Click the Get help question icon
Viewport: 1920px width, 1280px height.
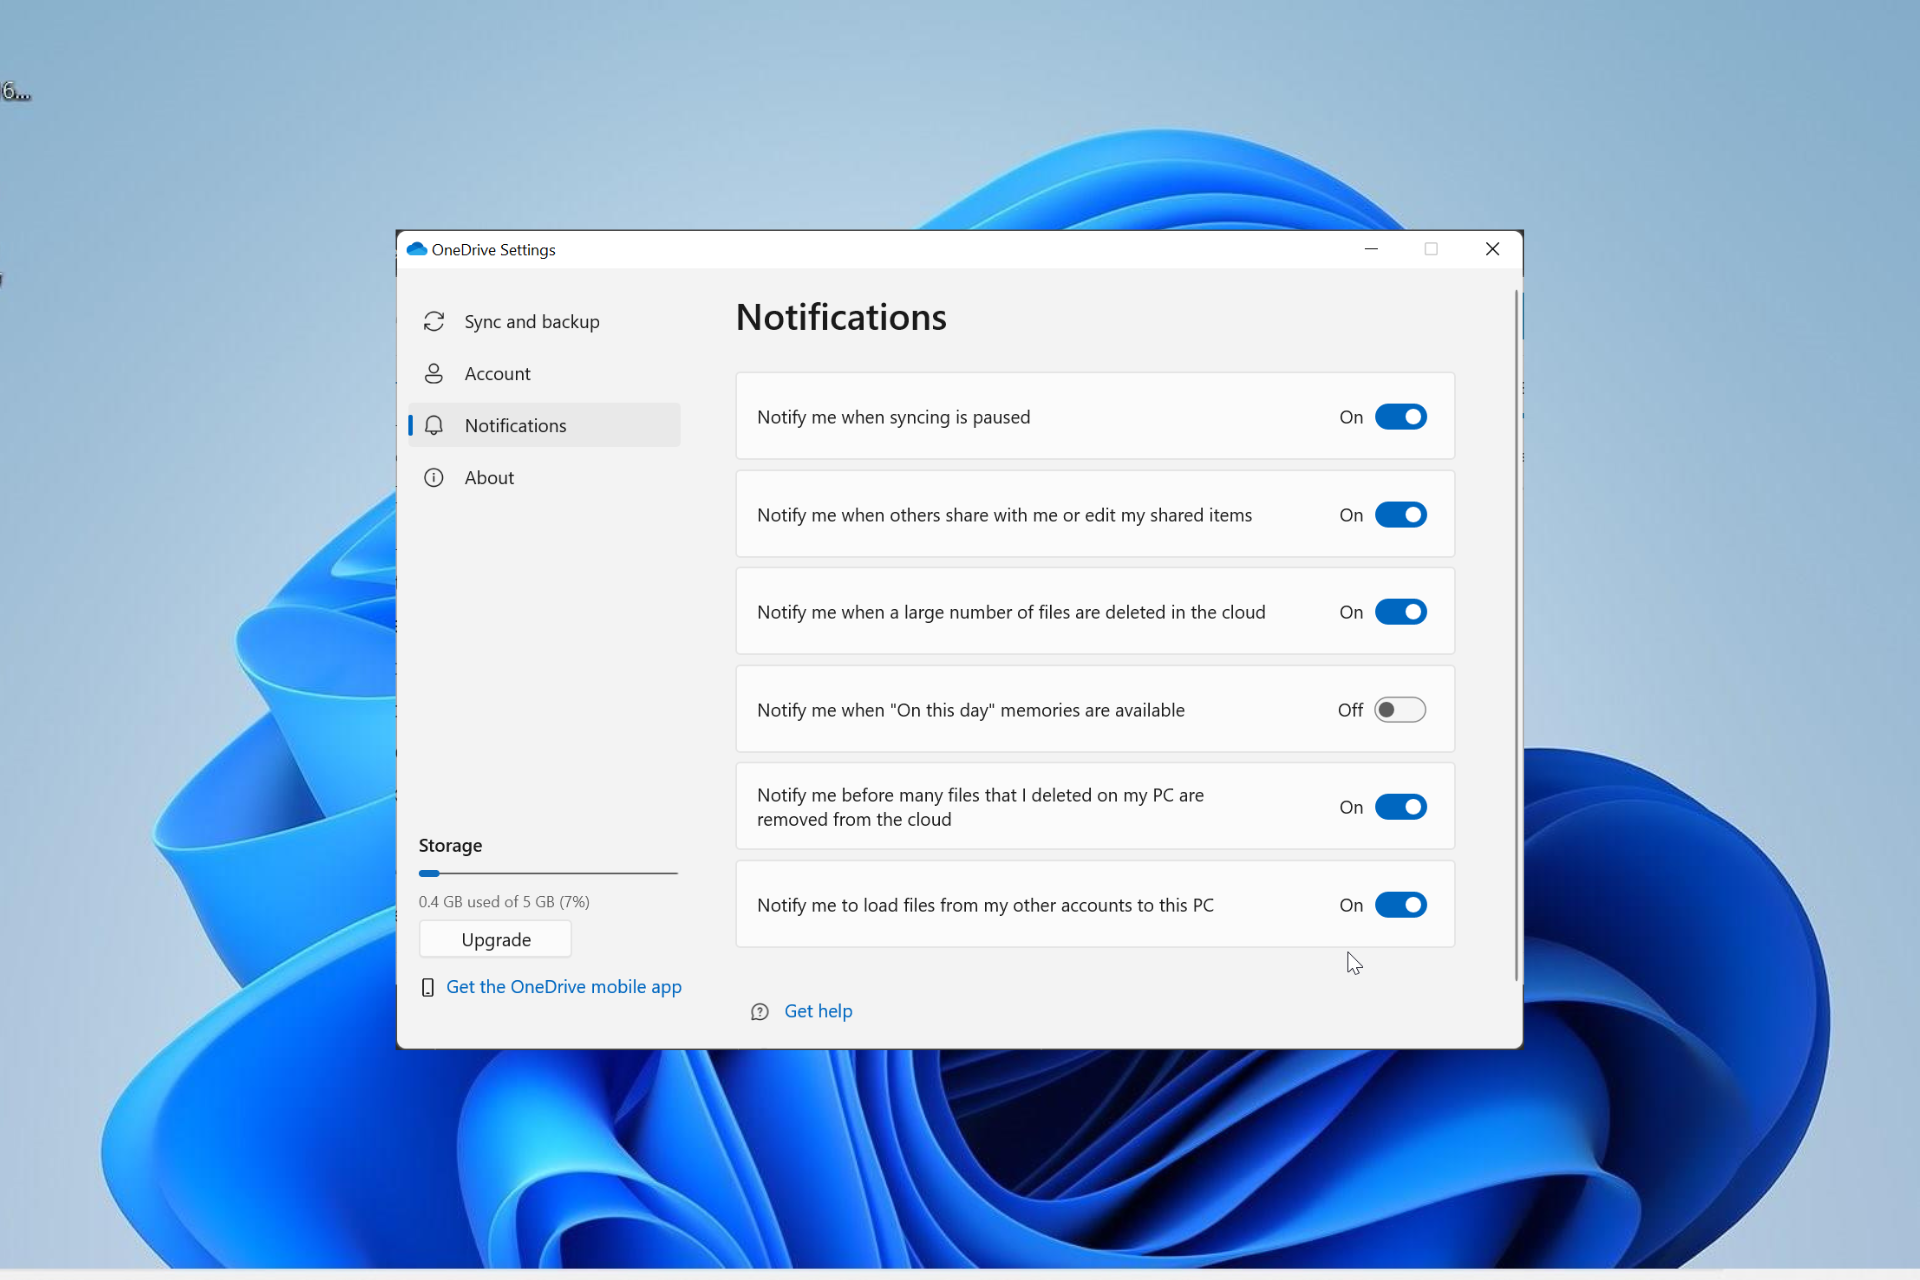click(x=760, y=1011)
